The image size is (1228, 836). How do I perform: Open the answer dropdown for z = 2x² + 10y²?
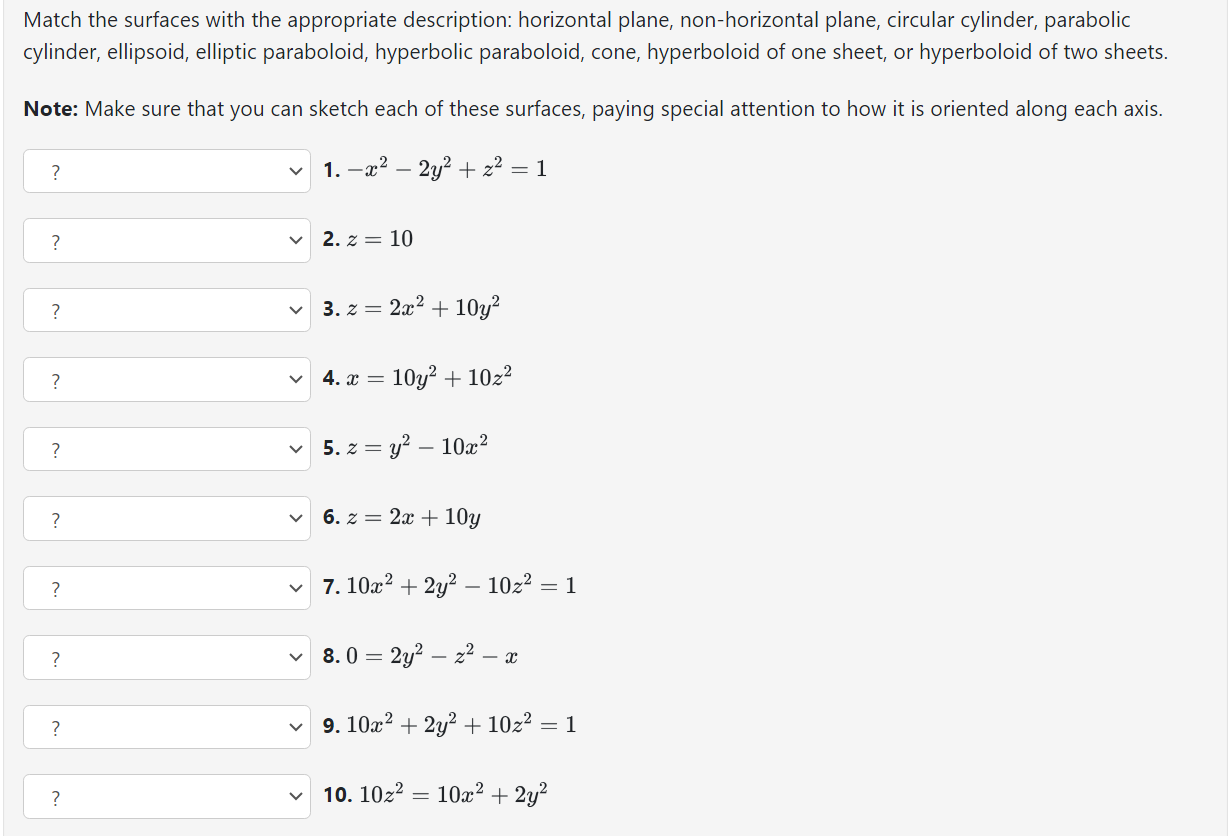166,310
